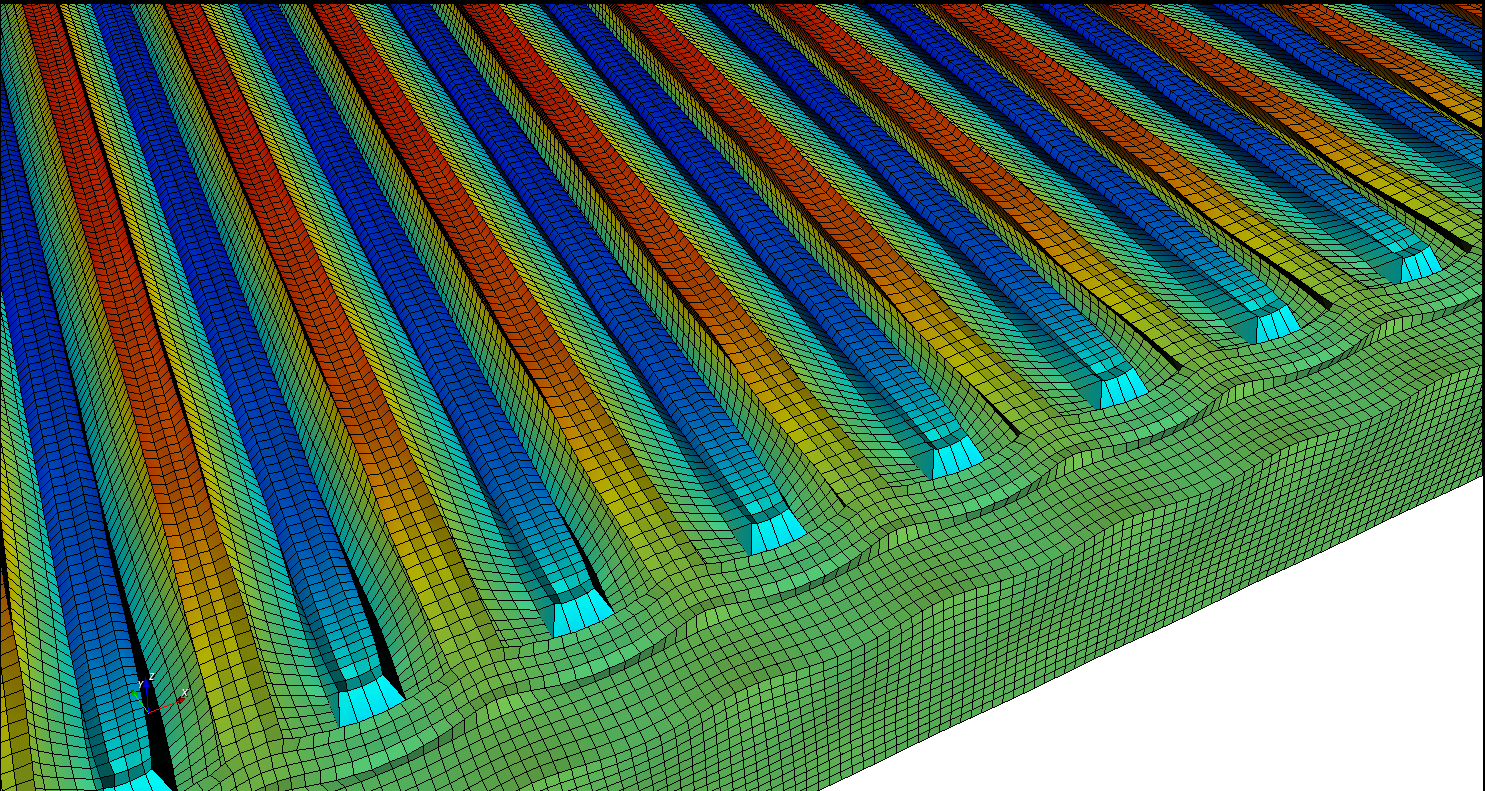Select the white Z label of the triad
1485x791 pixels.
[150, 676]
